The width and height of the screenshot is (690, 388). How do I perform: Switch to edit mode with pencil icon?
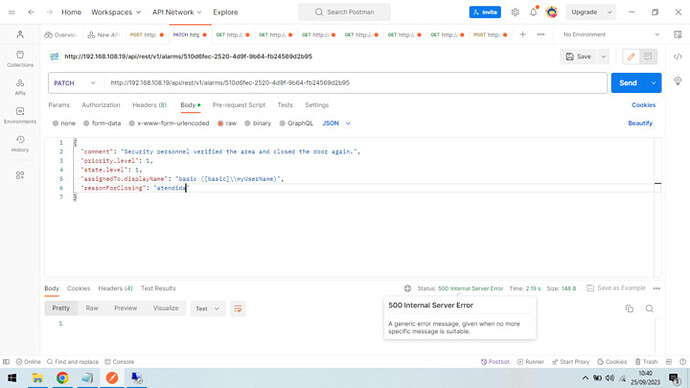631,56
